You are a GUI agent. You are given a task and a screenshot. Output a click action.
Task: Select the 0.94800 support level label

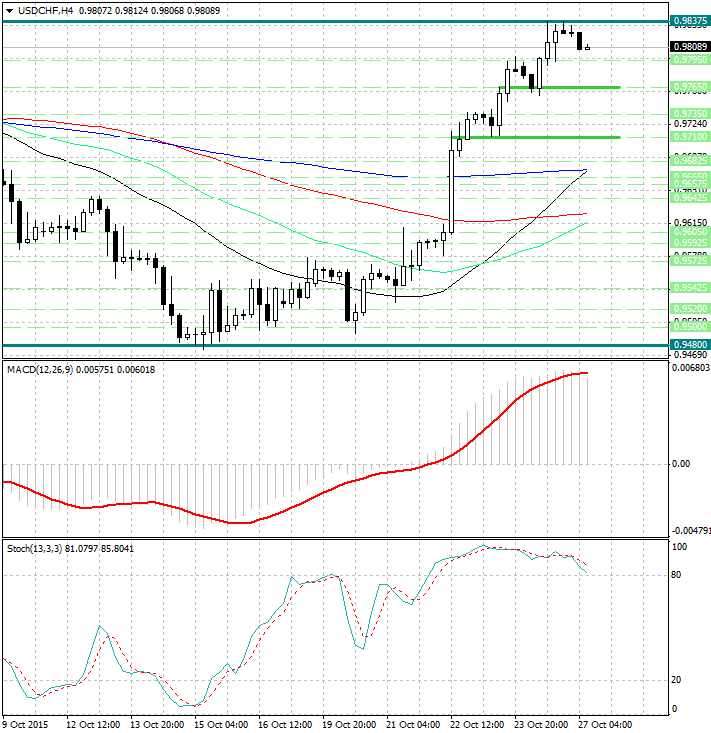(x=690, y=345)
